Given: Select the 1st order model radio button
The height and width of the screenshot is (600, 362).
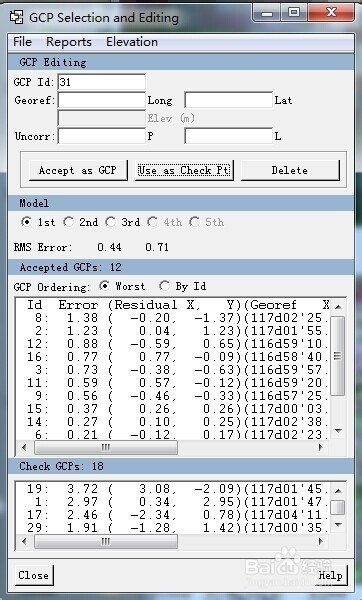Looking at the screenshot, I should pos(26,222).
